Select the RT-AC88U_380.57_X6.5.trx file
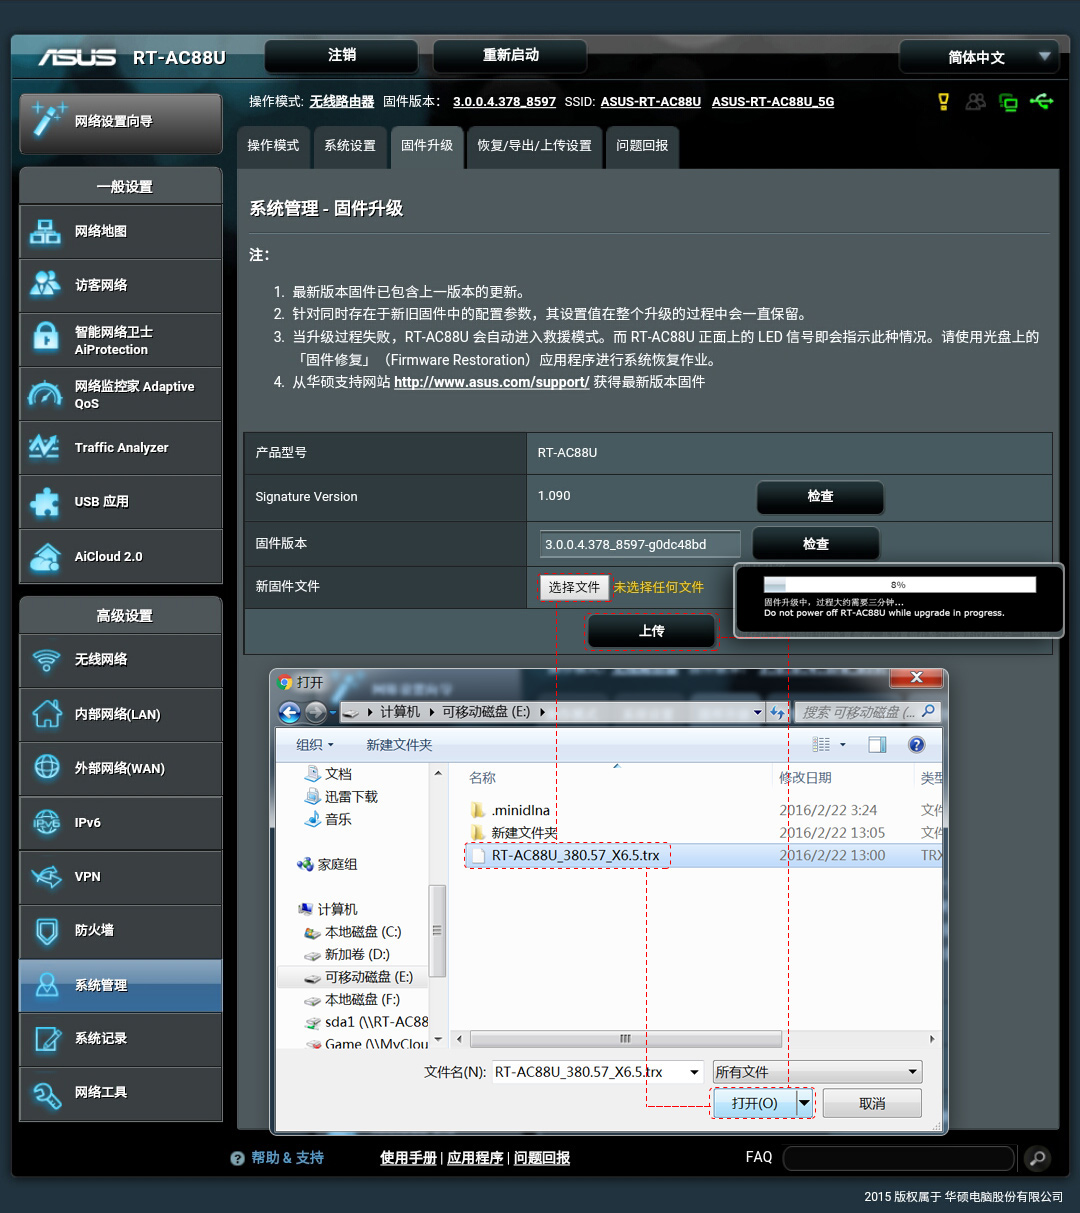This screenshot has height=1213, width=1080. point(574,856)
